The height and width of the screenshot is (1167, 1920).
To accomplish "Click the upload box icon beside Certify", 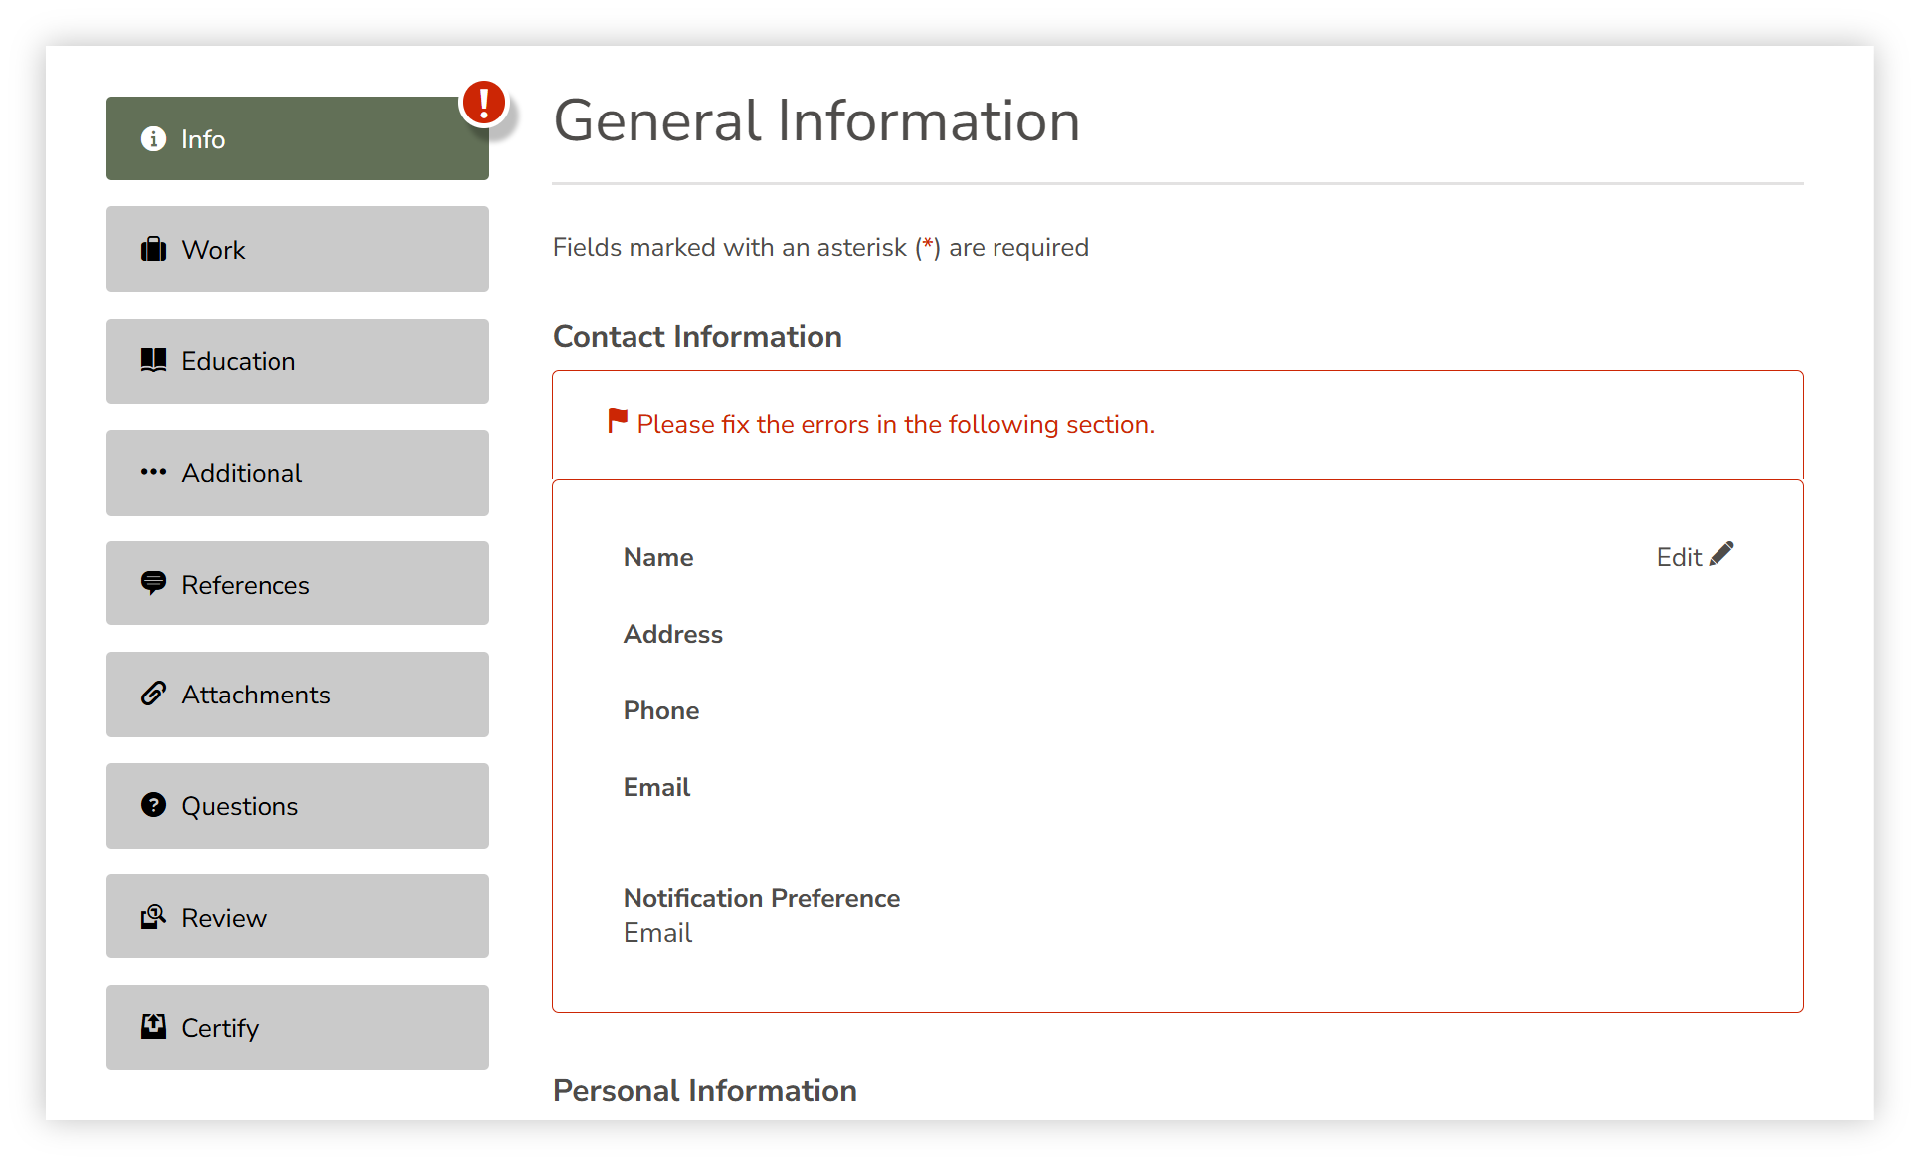I will [x=153, y=1026].
